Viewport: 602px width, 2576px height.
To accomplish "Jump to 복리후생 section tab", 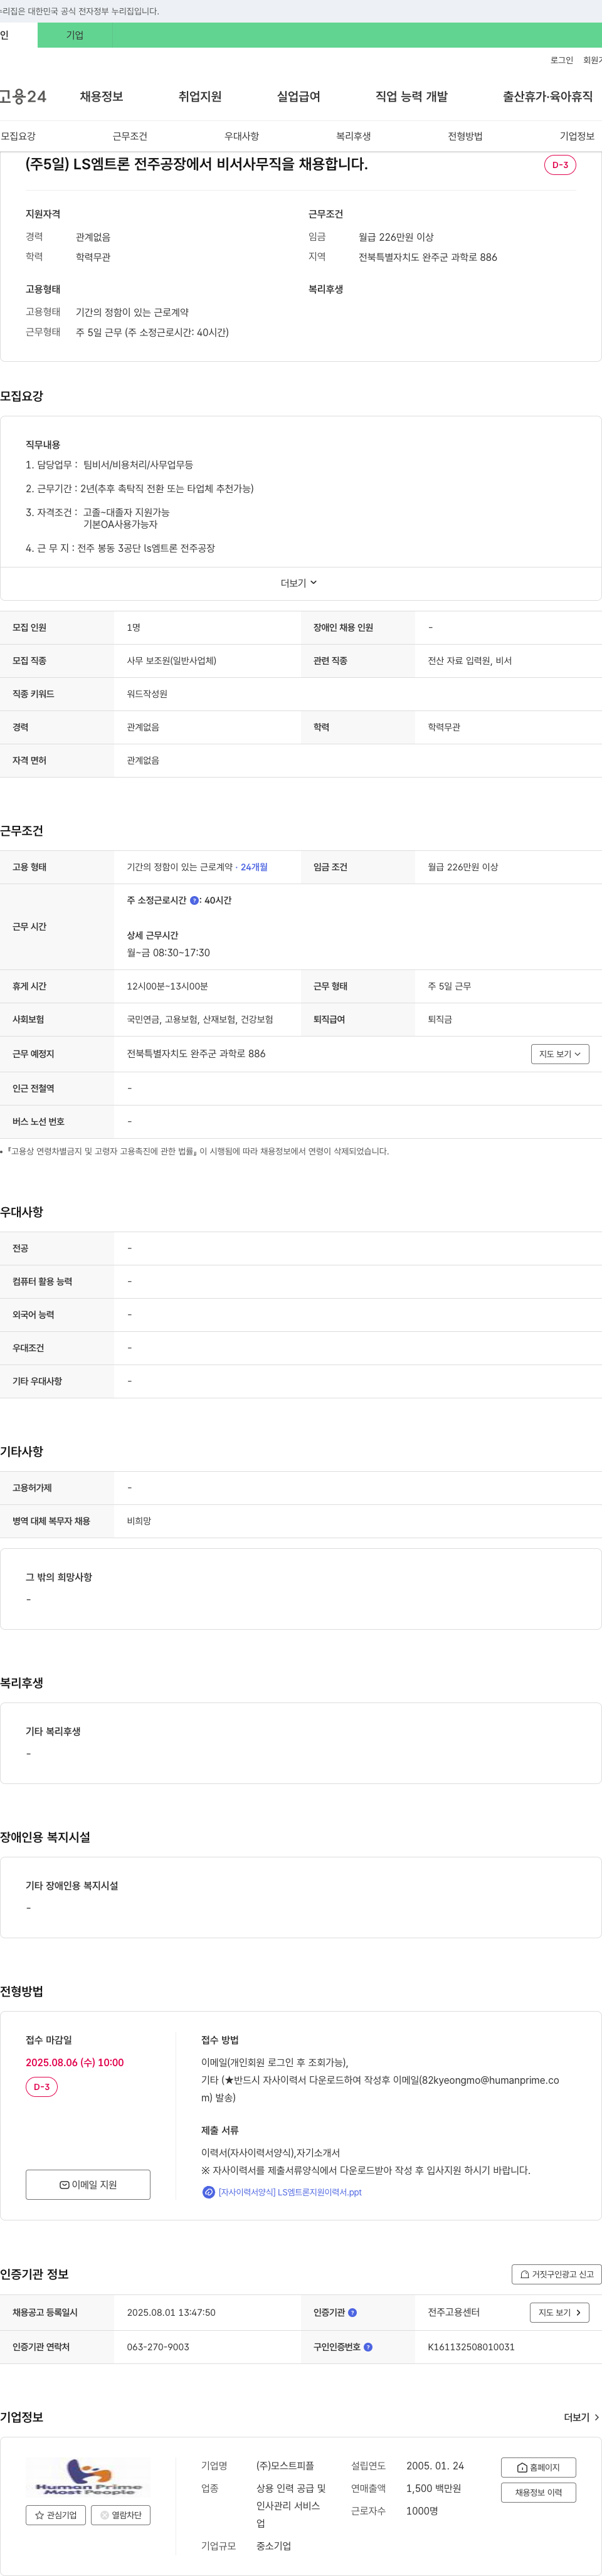I will [x=353, y=136].
